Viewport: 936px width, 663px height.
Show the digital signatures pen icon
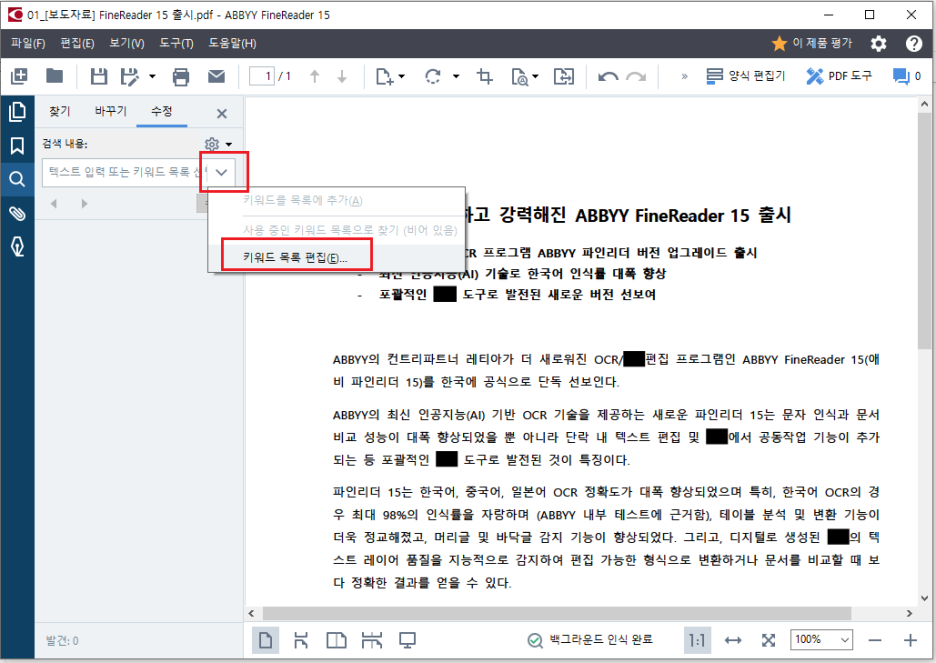pos(17,246)
